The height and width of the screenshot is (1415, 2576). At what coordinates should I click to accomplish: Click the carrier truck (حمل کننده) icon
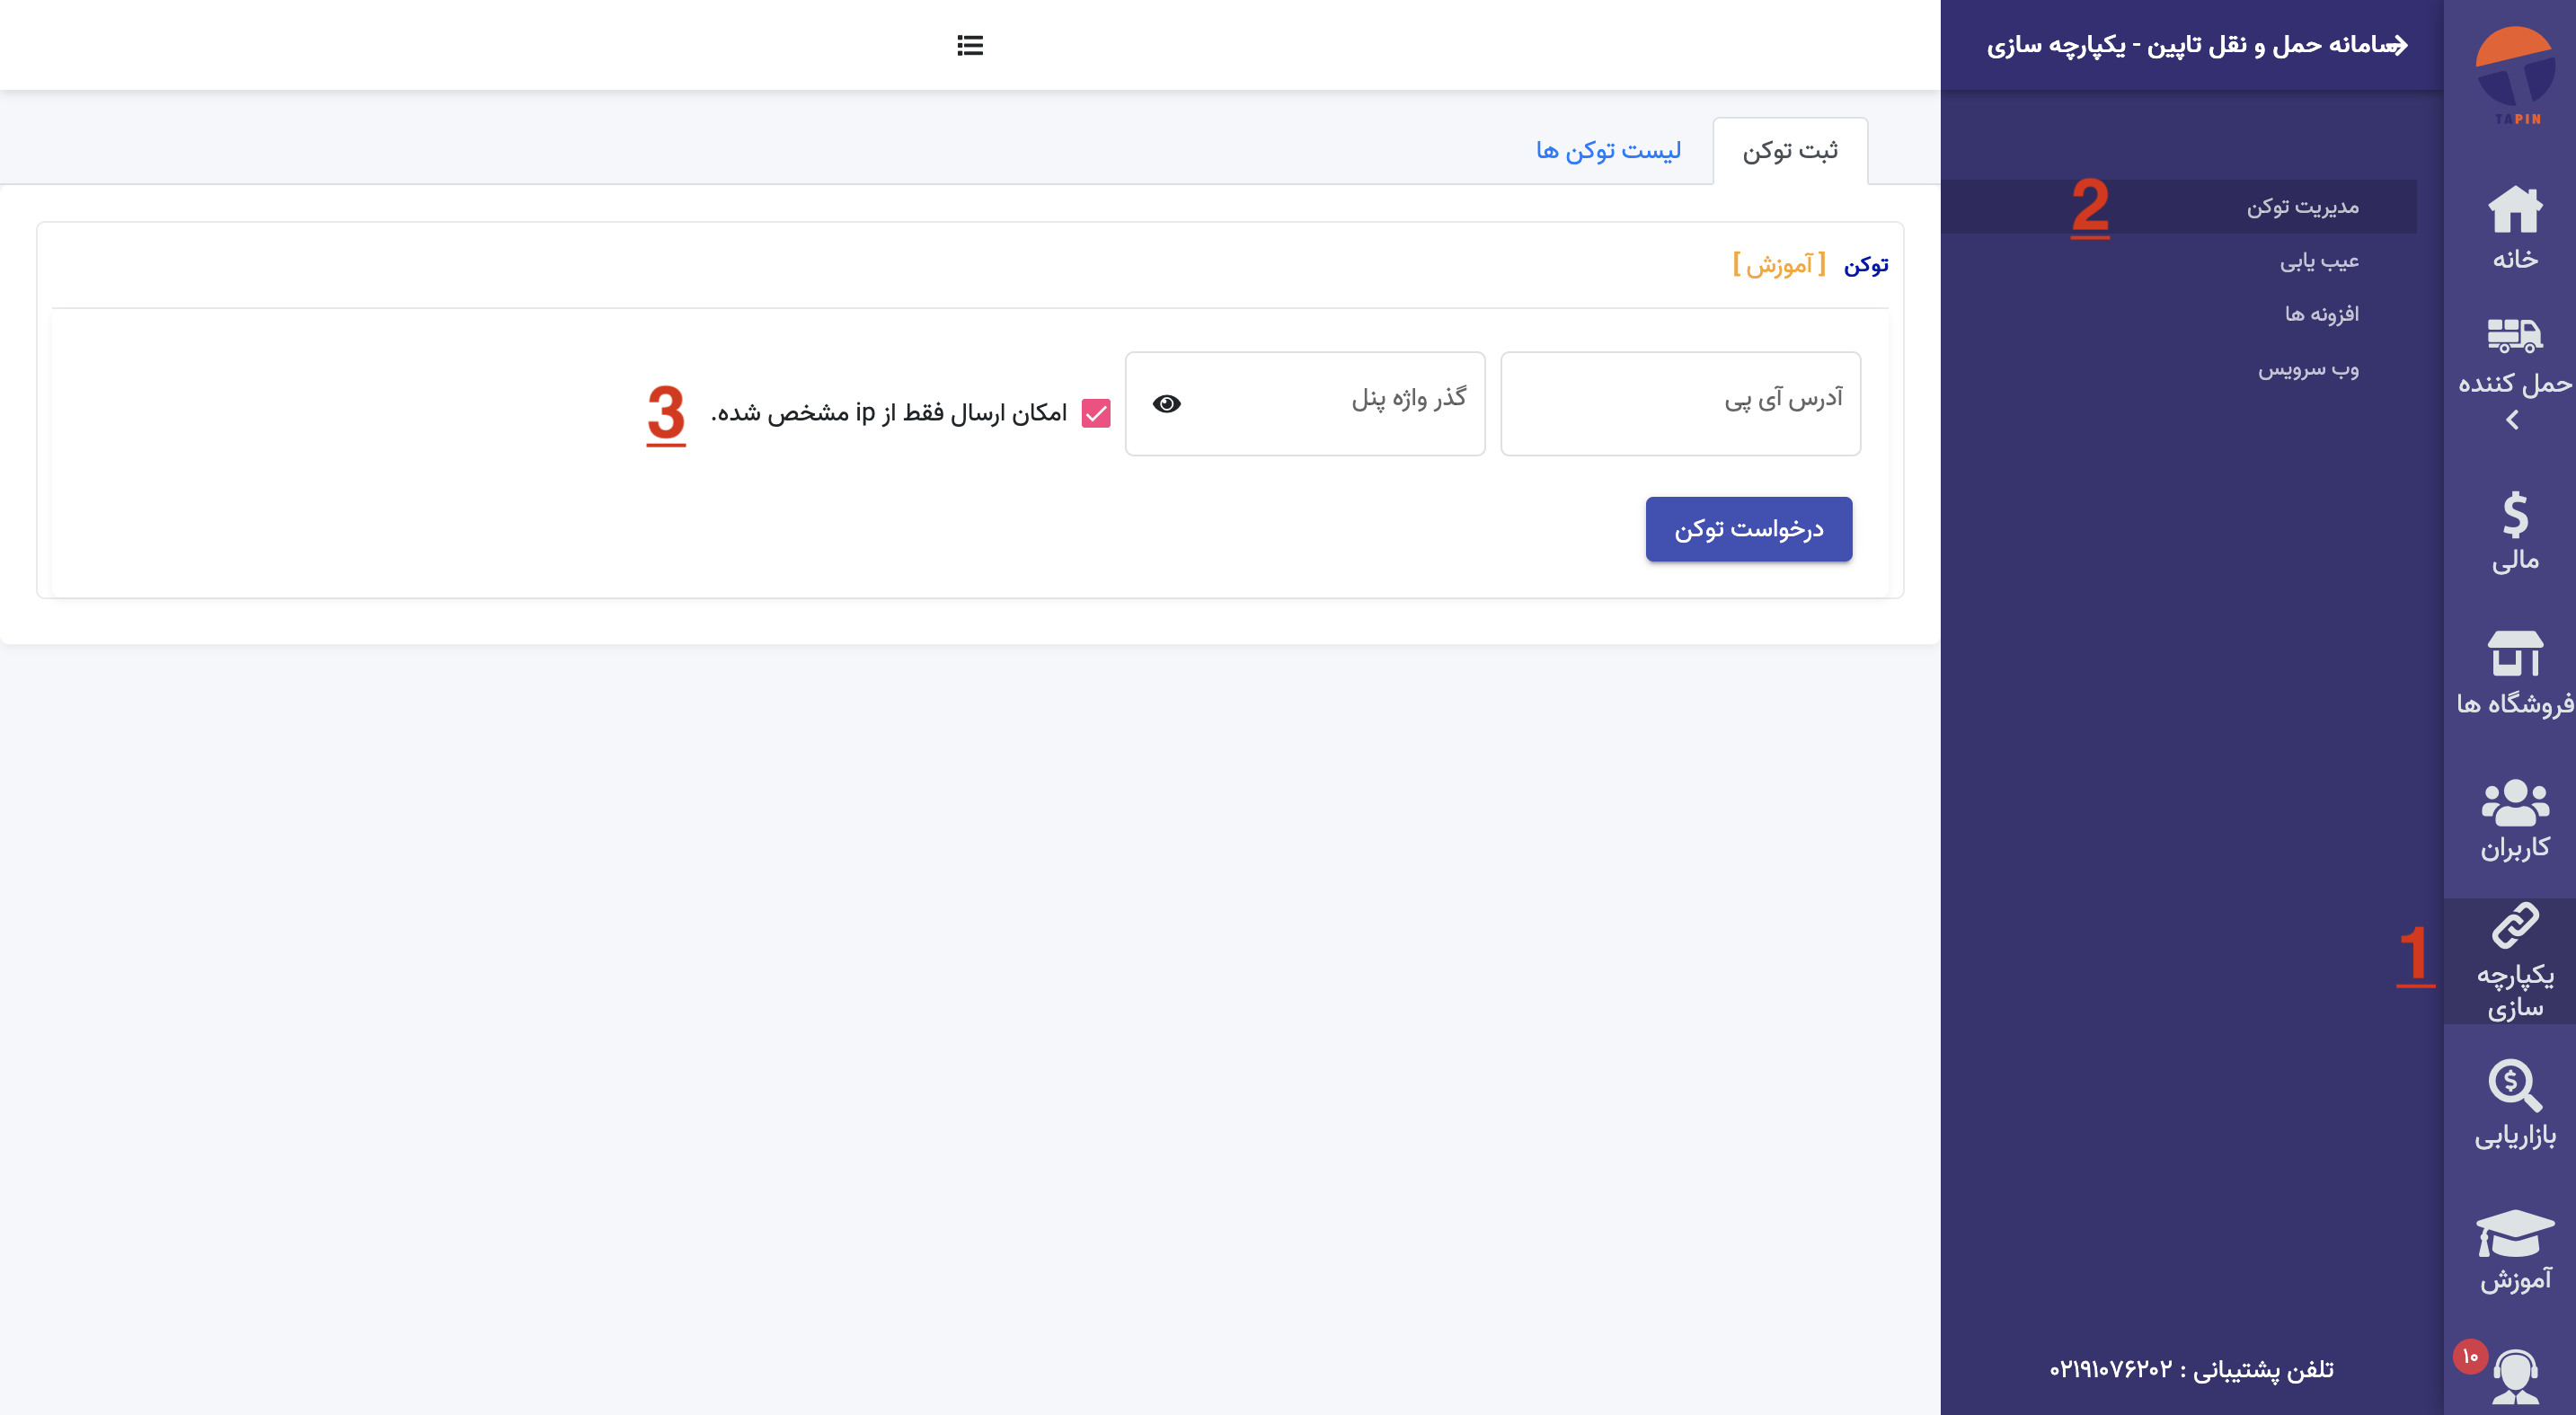tap(2514, 336)
